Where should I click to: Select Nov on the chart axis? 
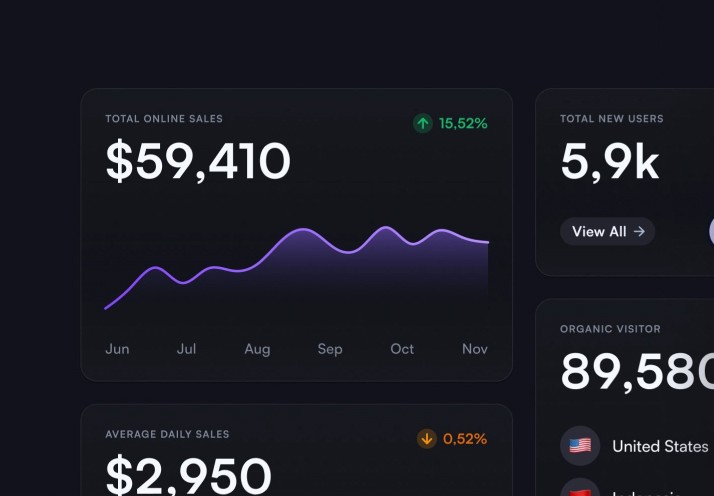[x=475, y=349]
